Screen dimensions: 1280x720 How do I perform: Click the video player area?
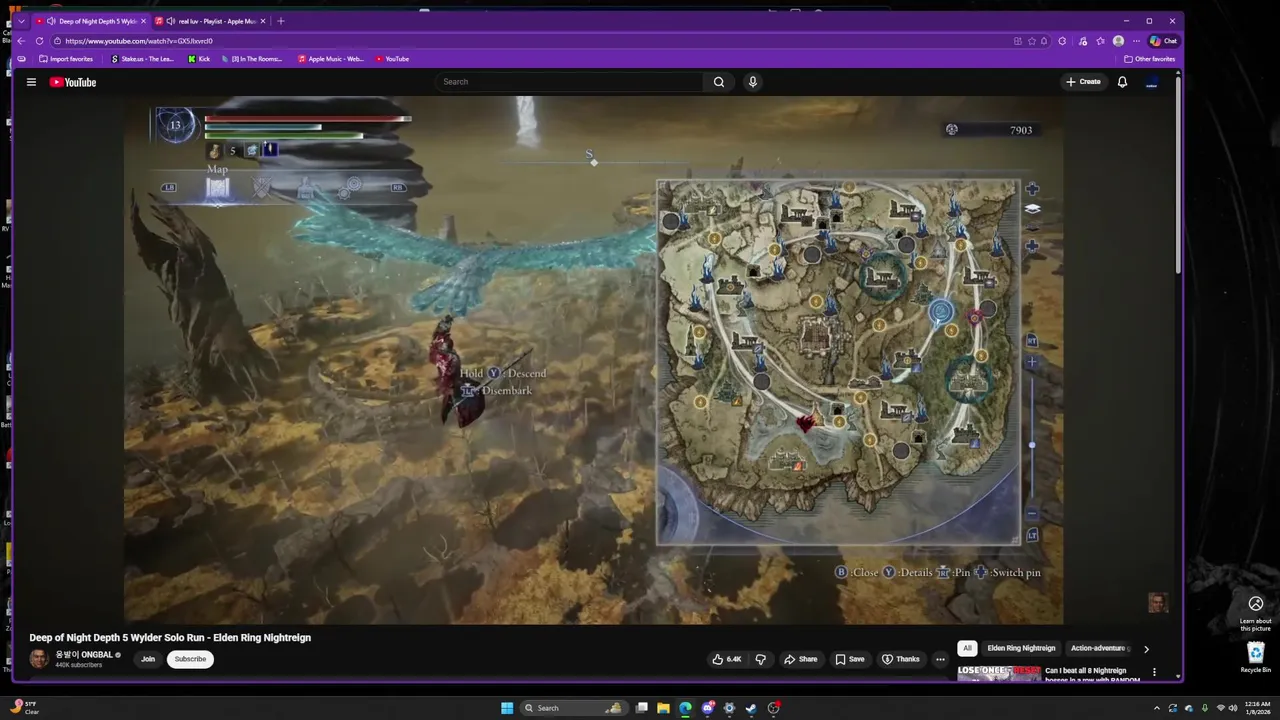point(593,360)
